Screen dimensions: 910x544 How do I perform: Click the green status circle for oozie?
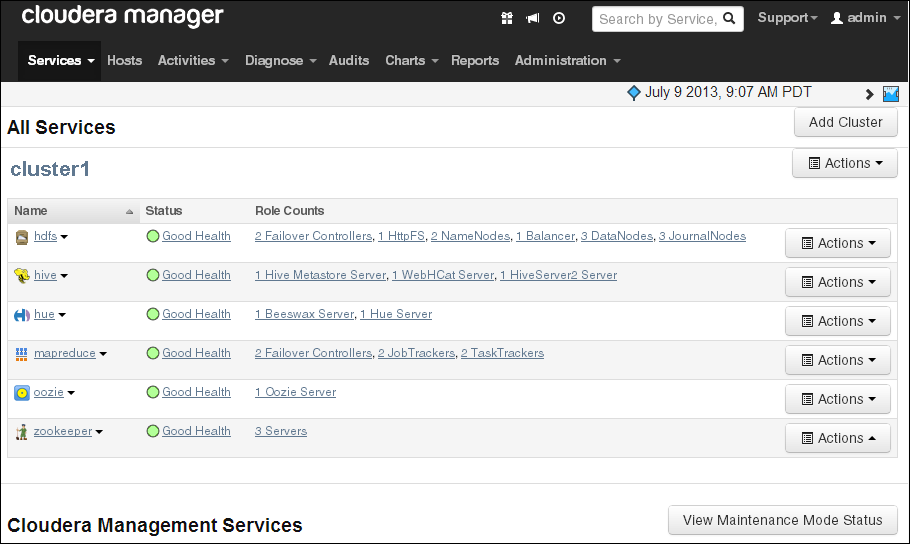(x=153, y=392)
